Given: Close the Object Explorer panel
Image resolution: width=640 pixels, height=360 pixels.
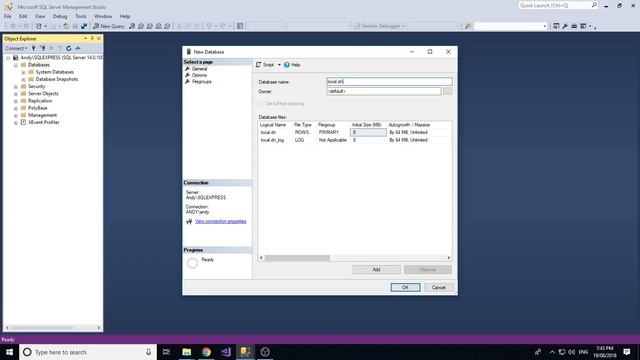Looking at the screenshot, I should [x=99, y=38].
